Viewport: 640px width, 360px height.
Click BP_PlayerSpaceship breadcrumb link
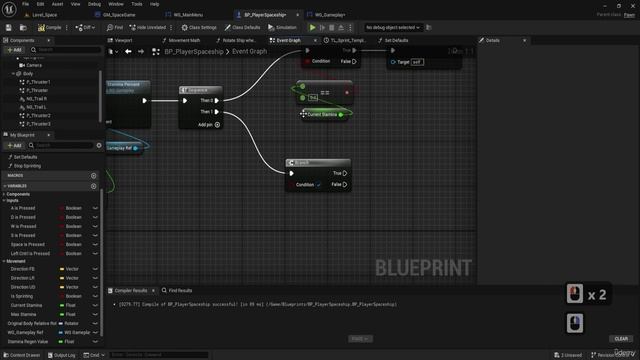(x=194, y=52)
